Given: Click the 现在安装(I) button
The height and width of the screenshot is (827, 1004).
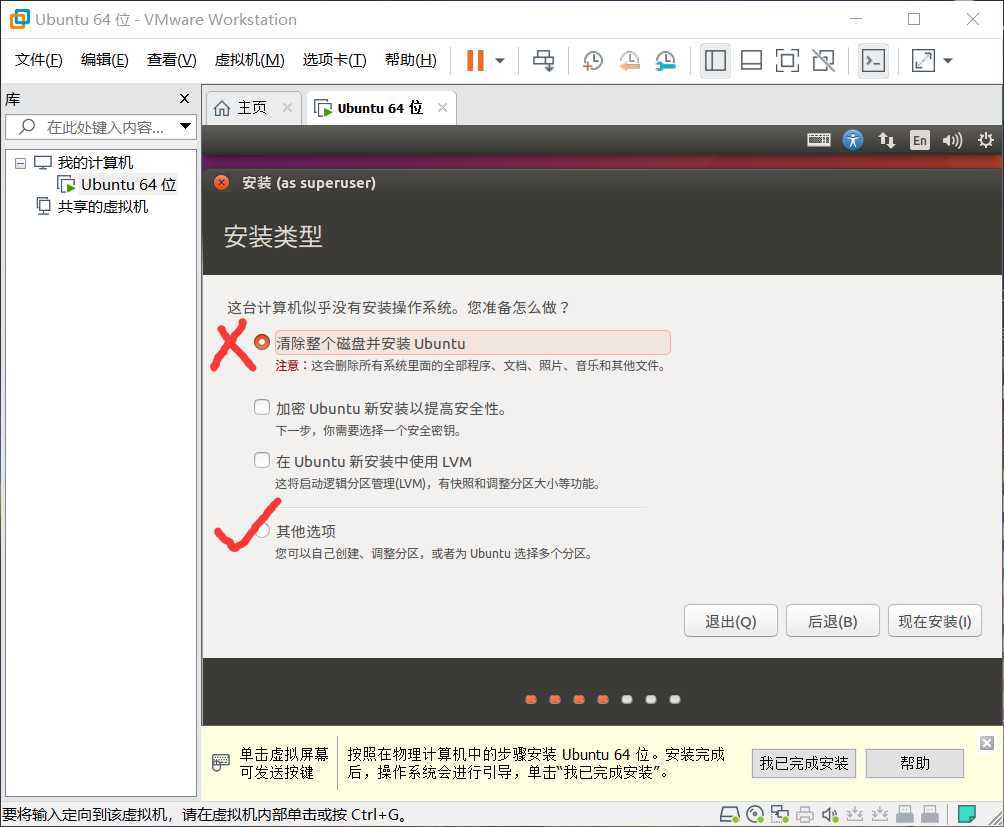Looking at the screenshot, I should [935, 621].
